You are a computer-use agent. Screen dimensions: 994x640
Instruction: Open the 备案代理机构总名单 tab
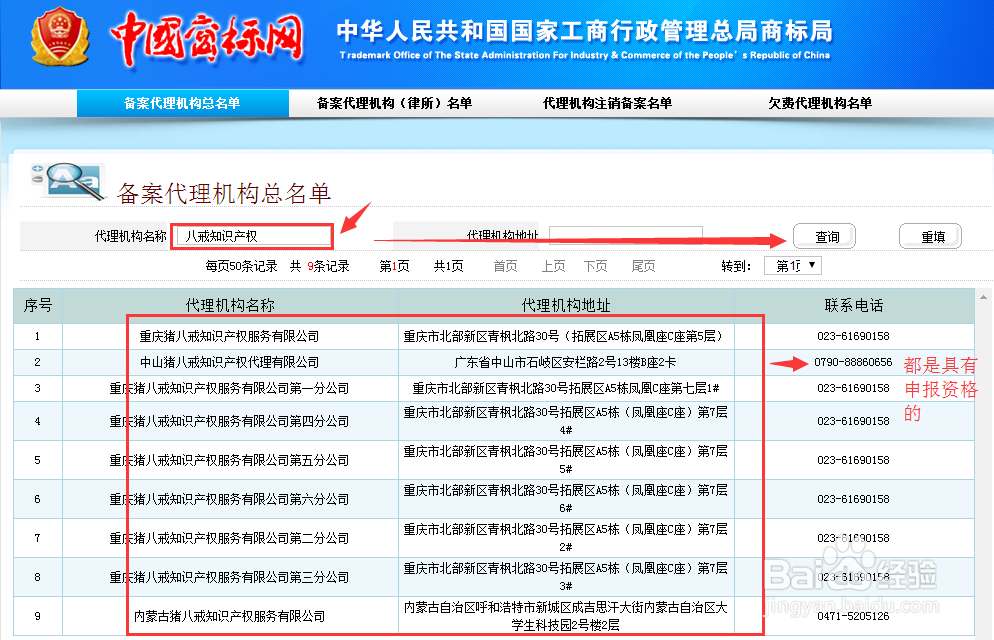[183, 103]
